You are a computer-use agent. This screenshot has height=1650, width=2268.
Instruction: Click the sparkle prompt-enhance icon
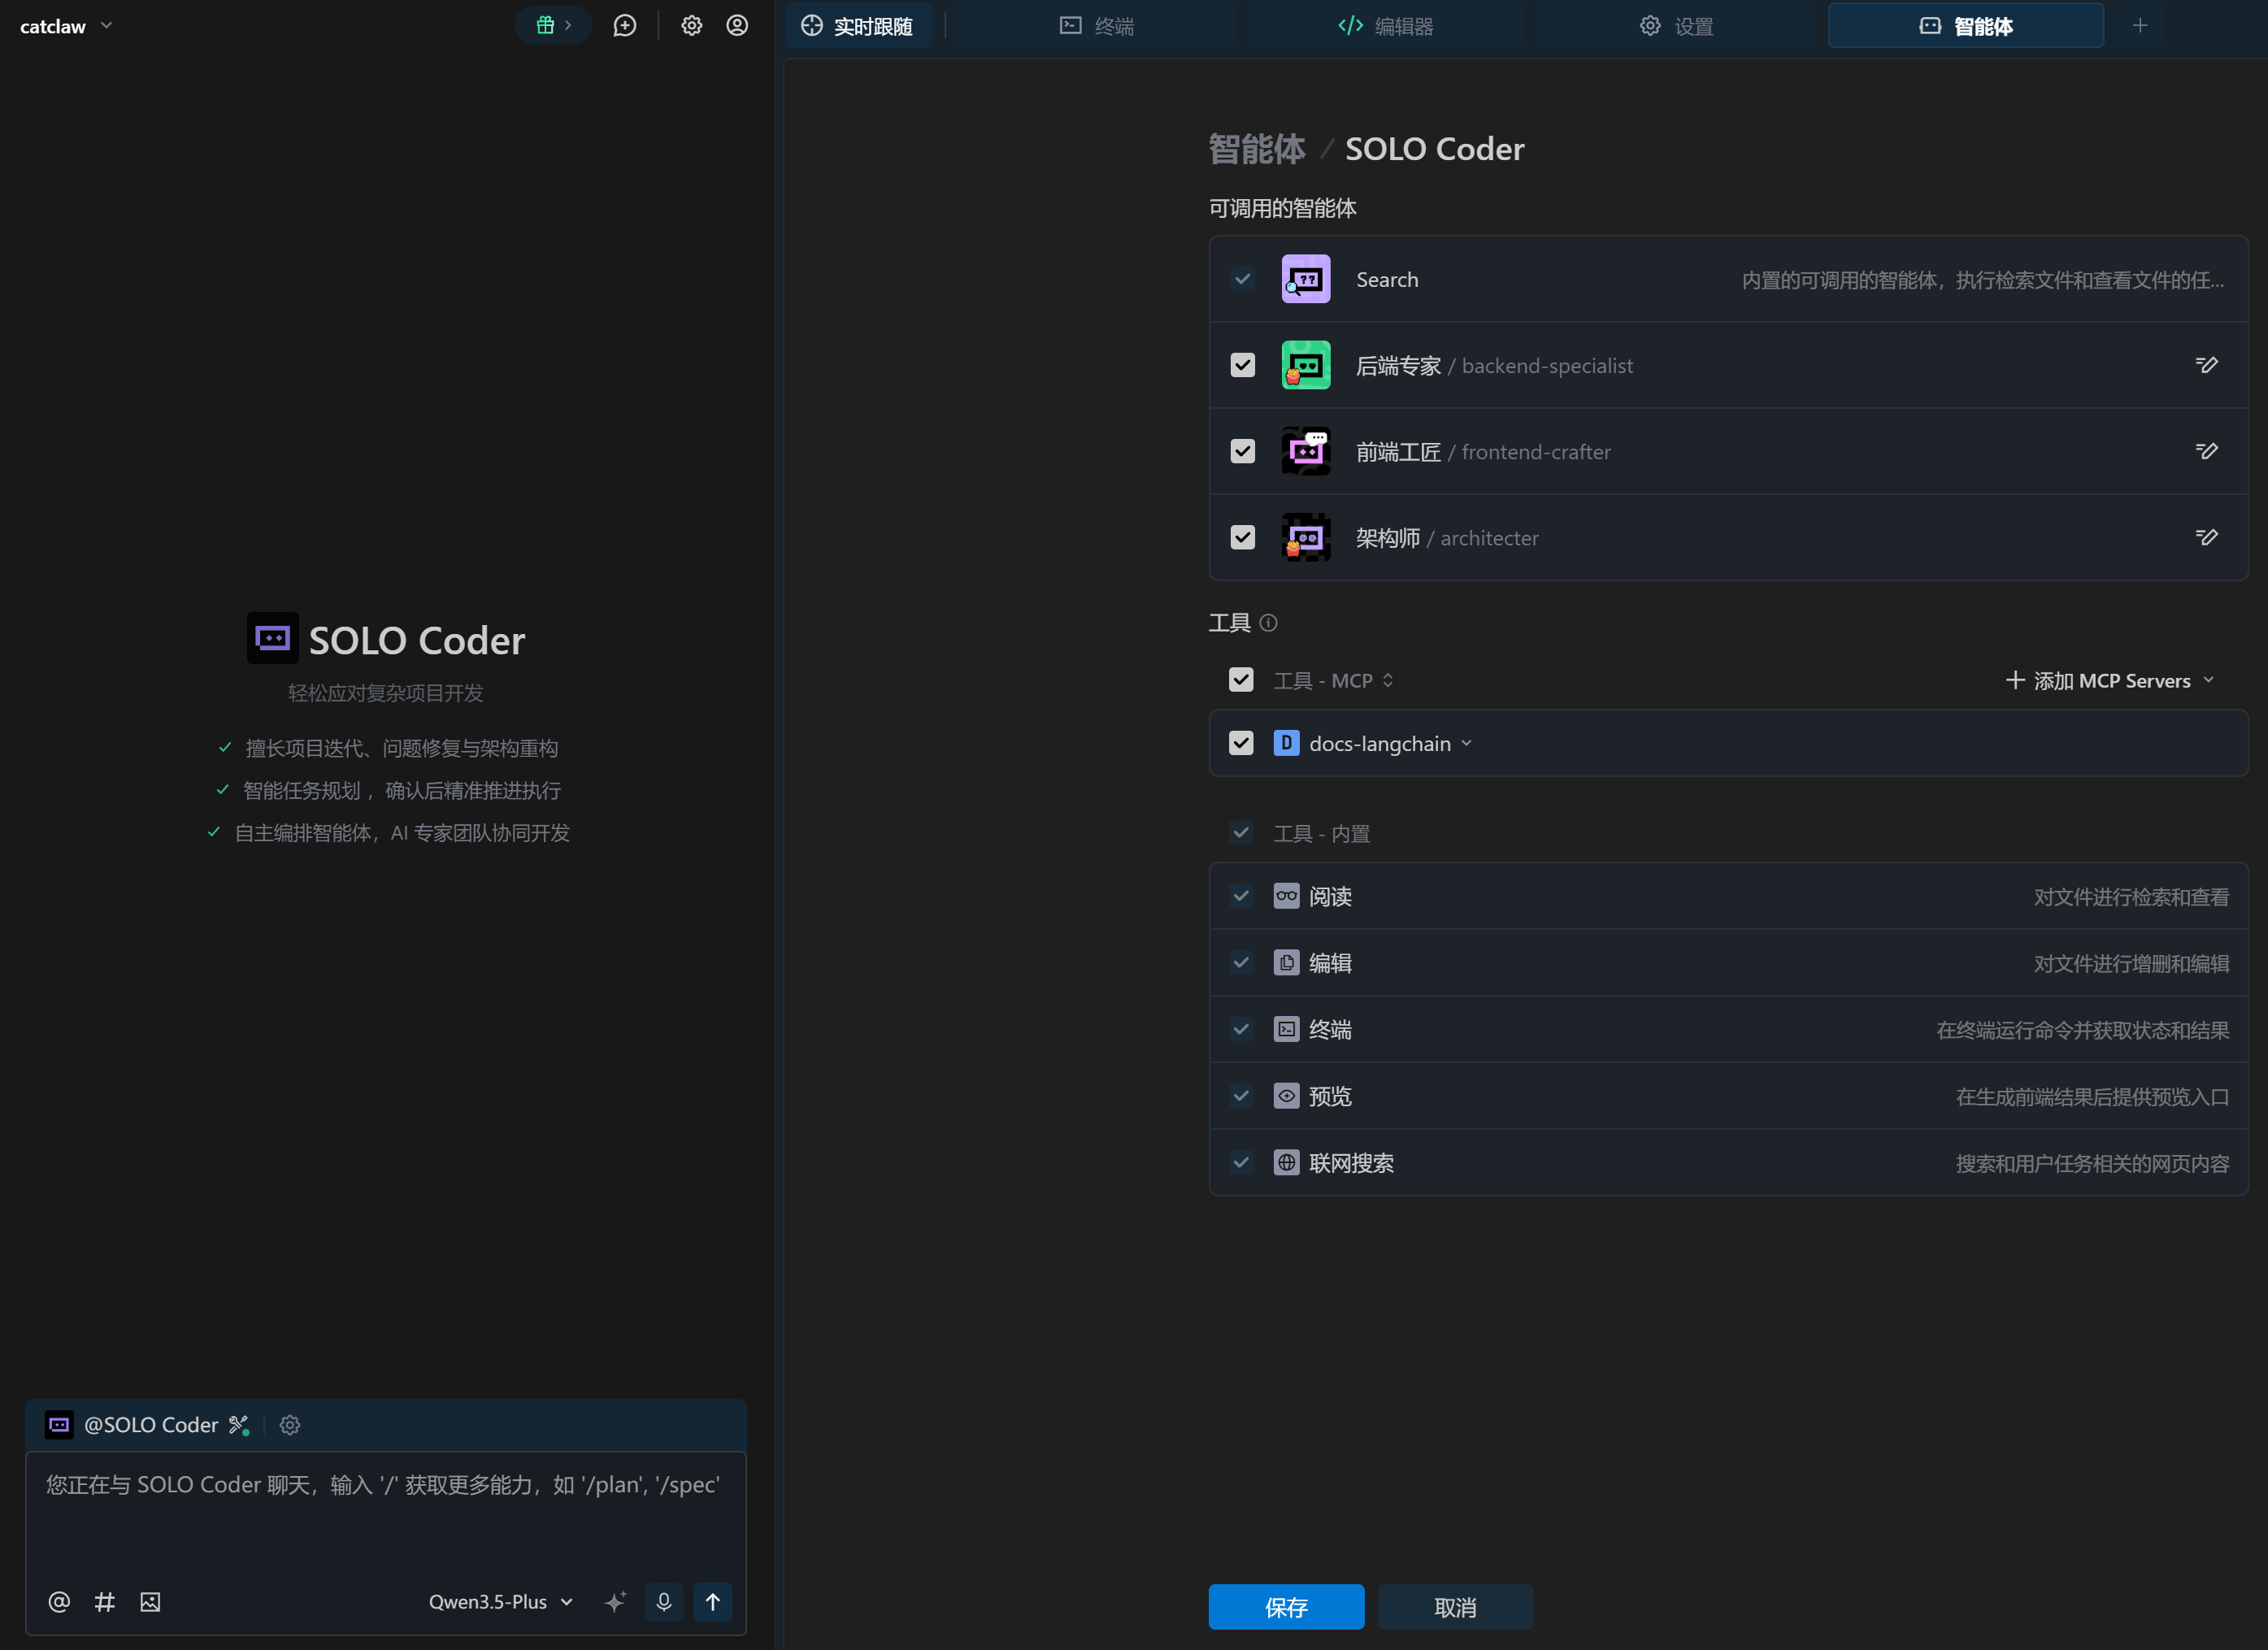click(615, 1602)
